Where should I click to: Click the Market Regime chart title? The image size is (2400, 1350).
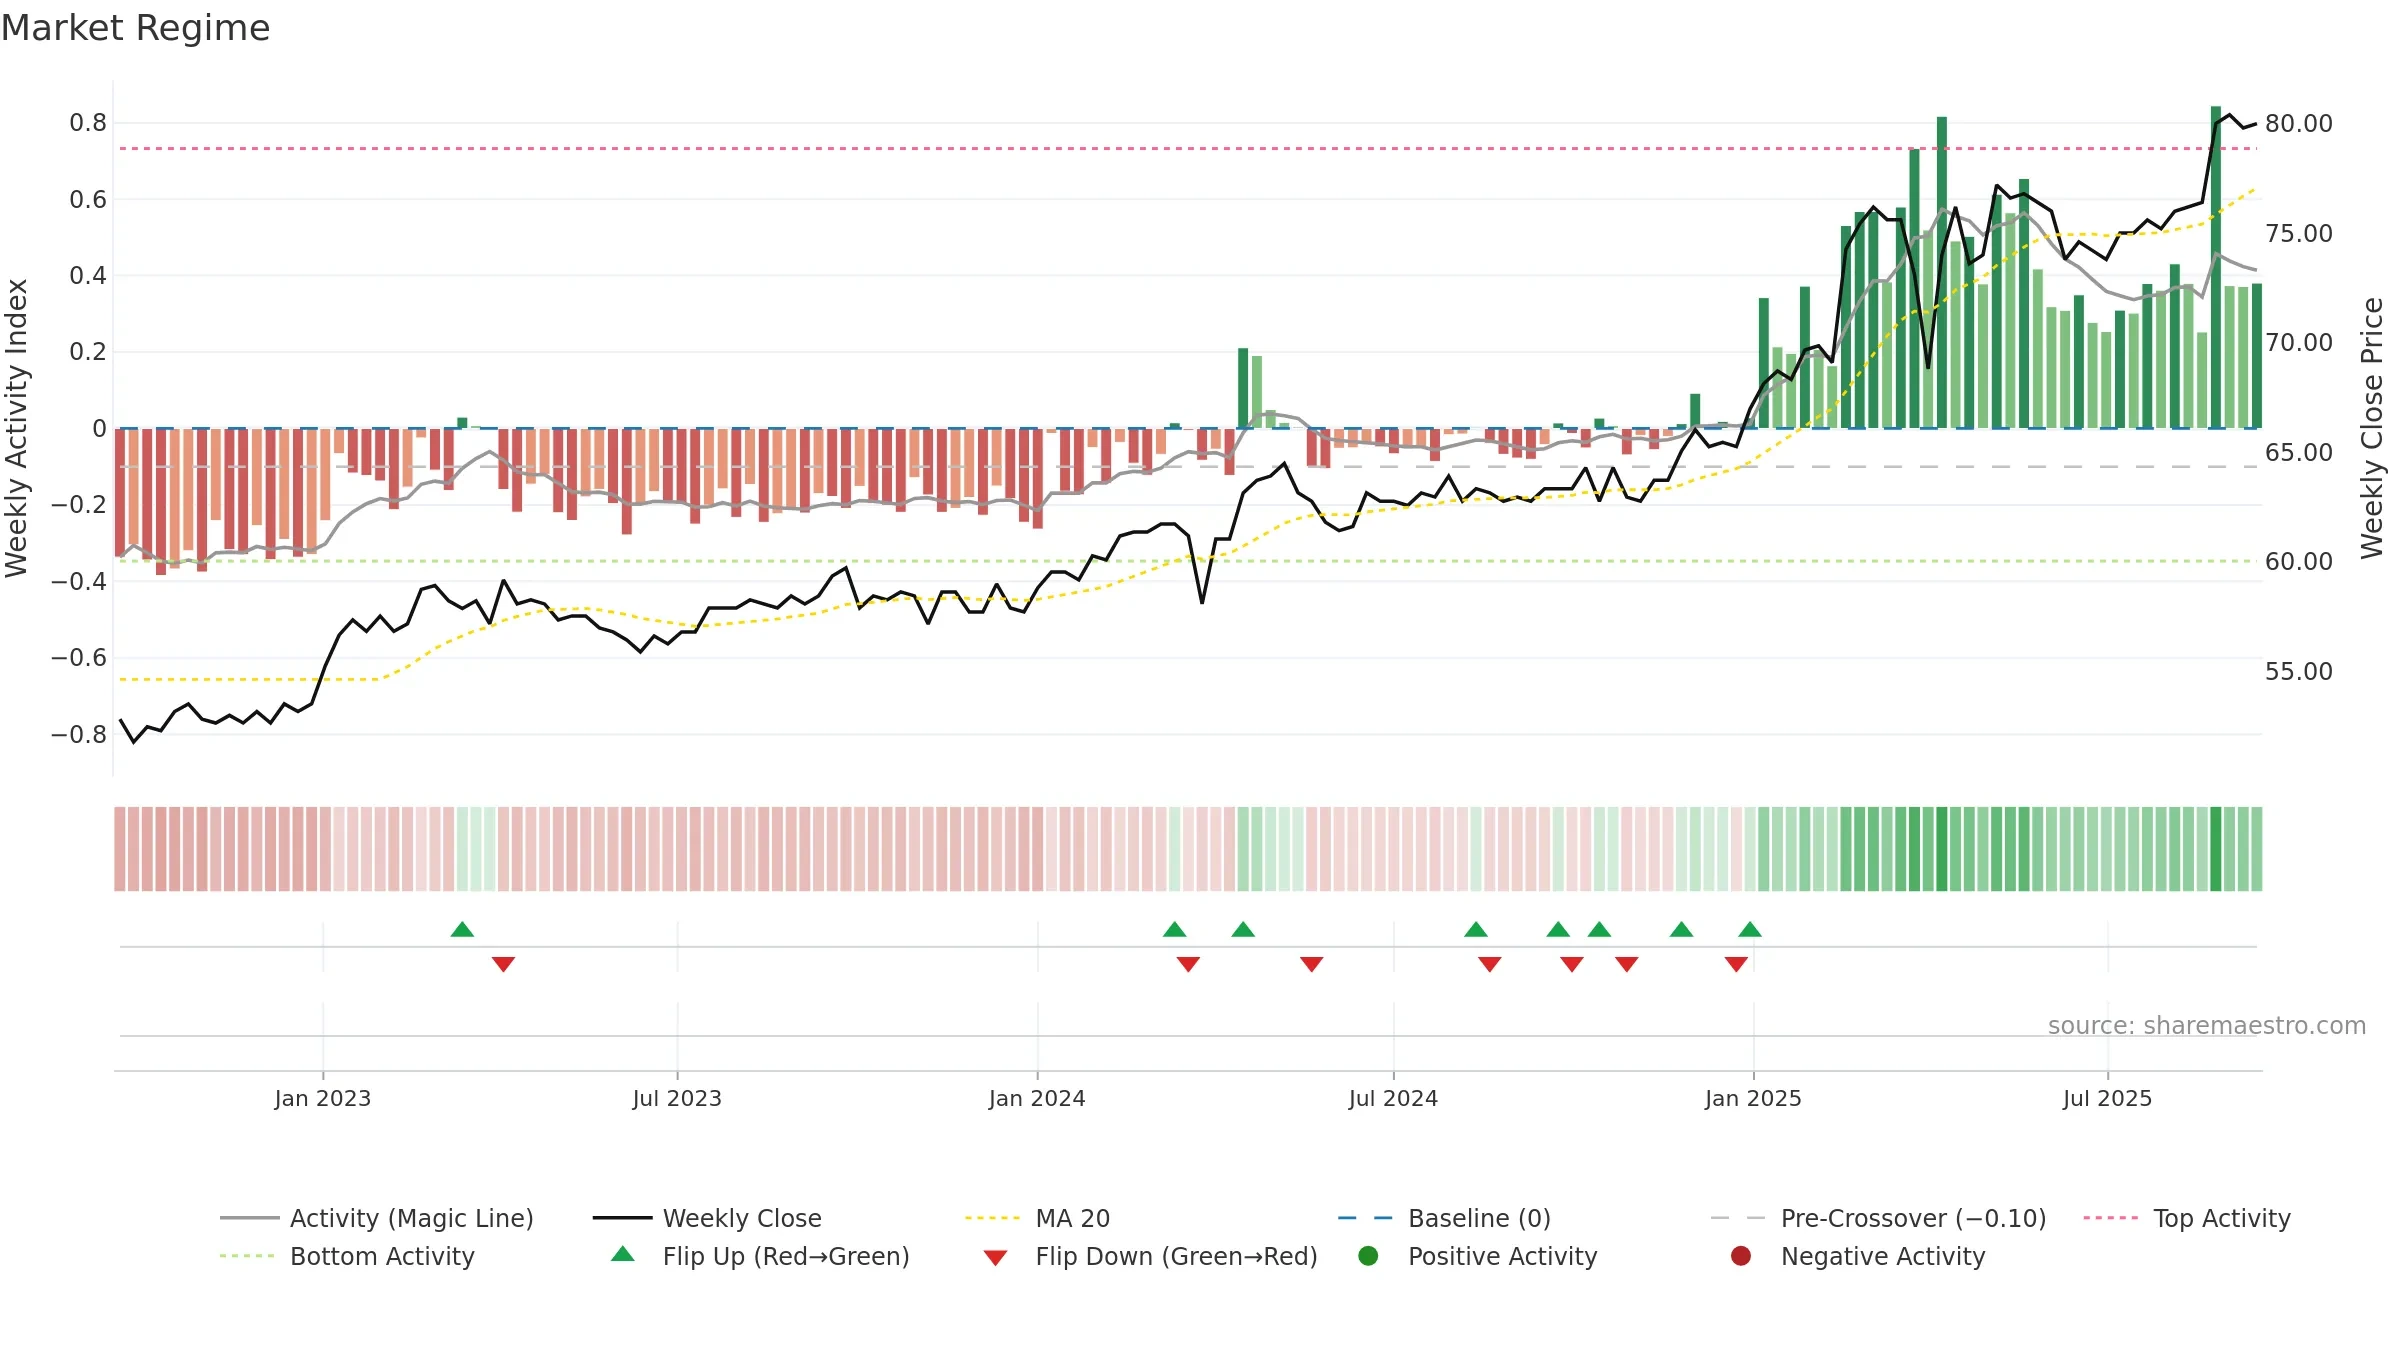(x=135, y=28)
